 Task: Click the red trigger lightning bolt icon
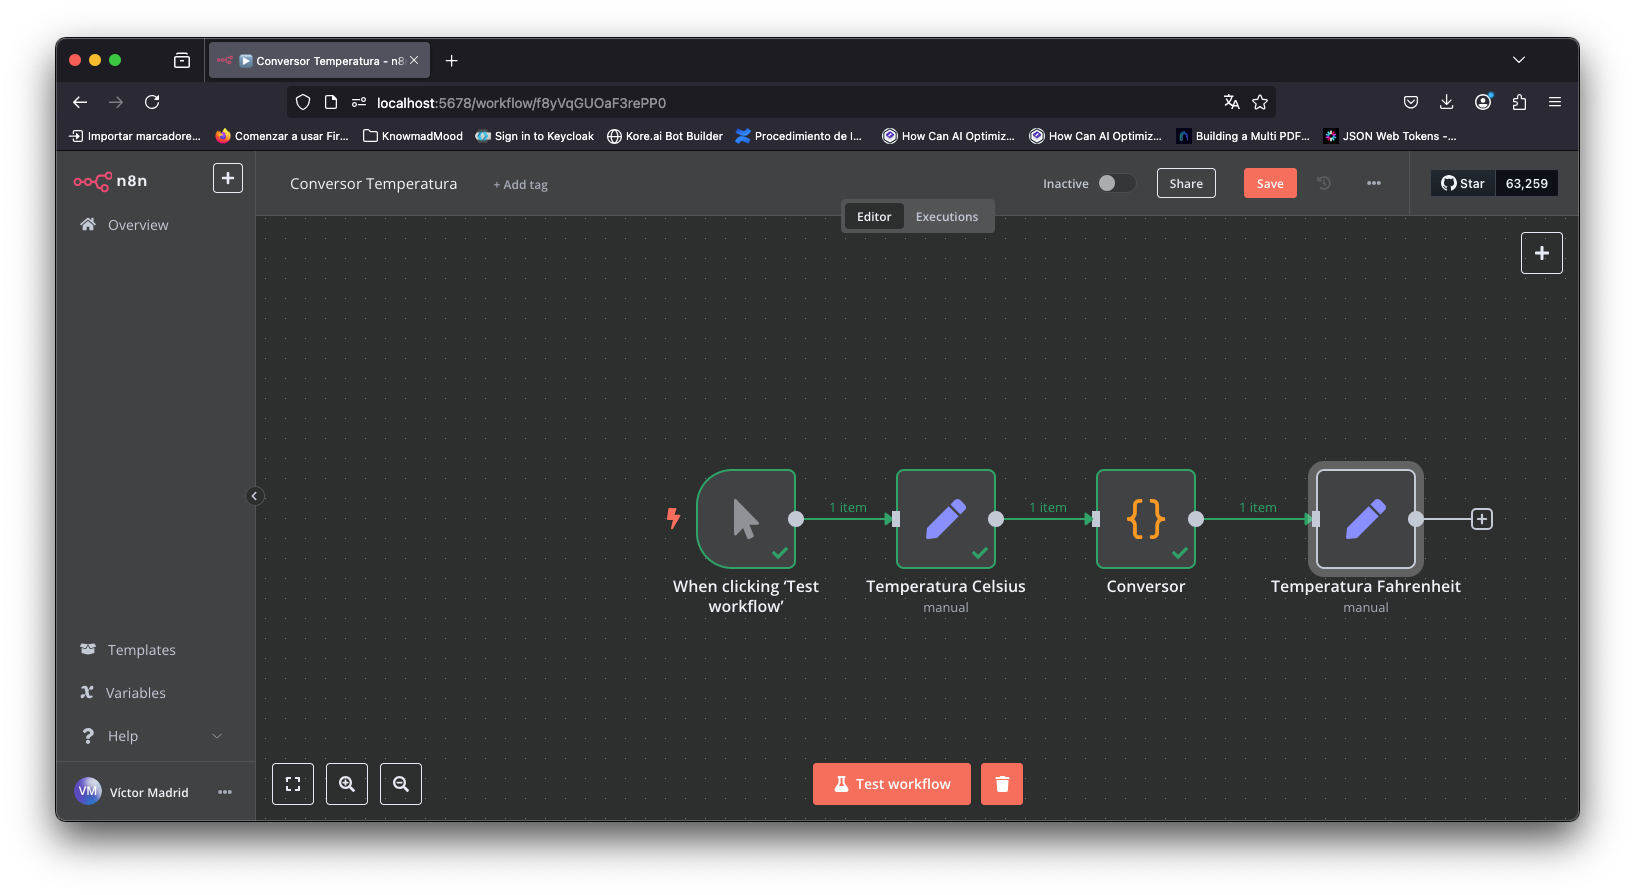tap(674, 518)
